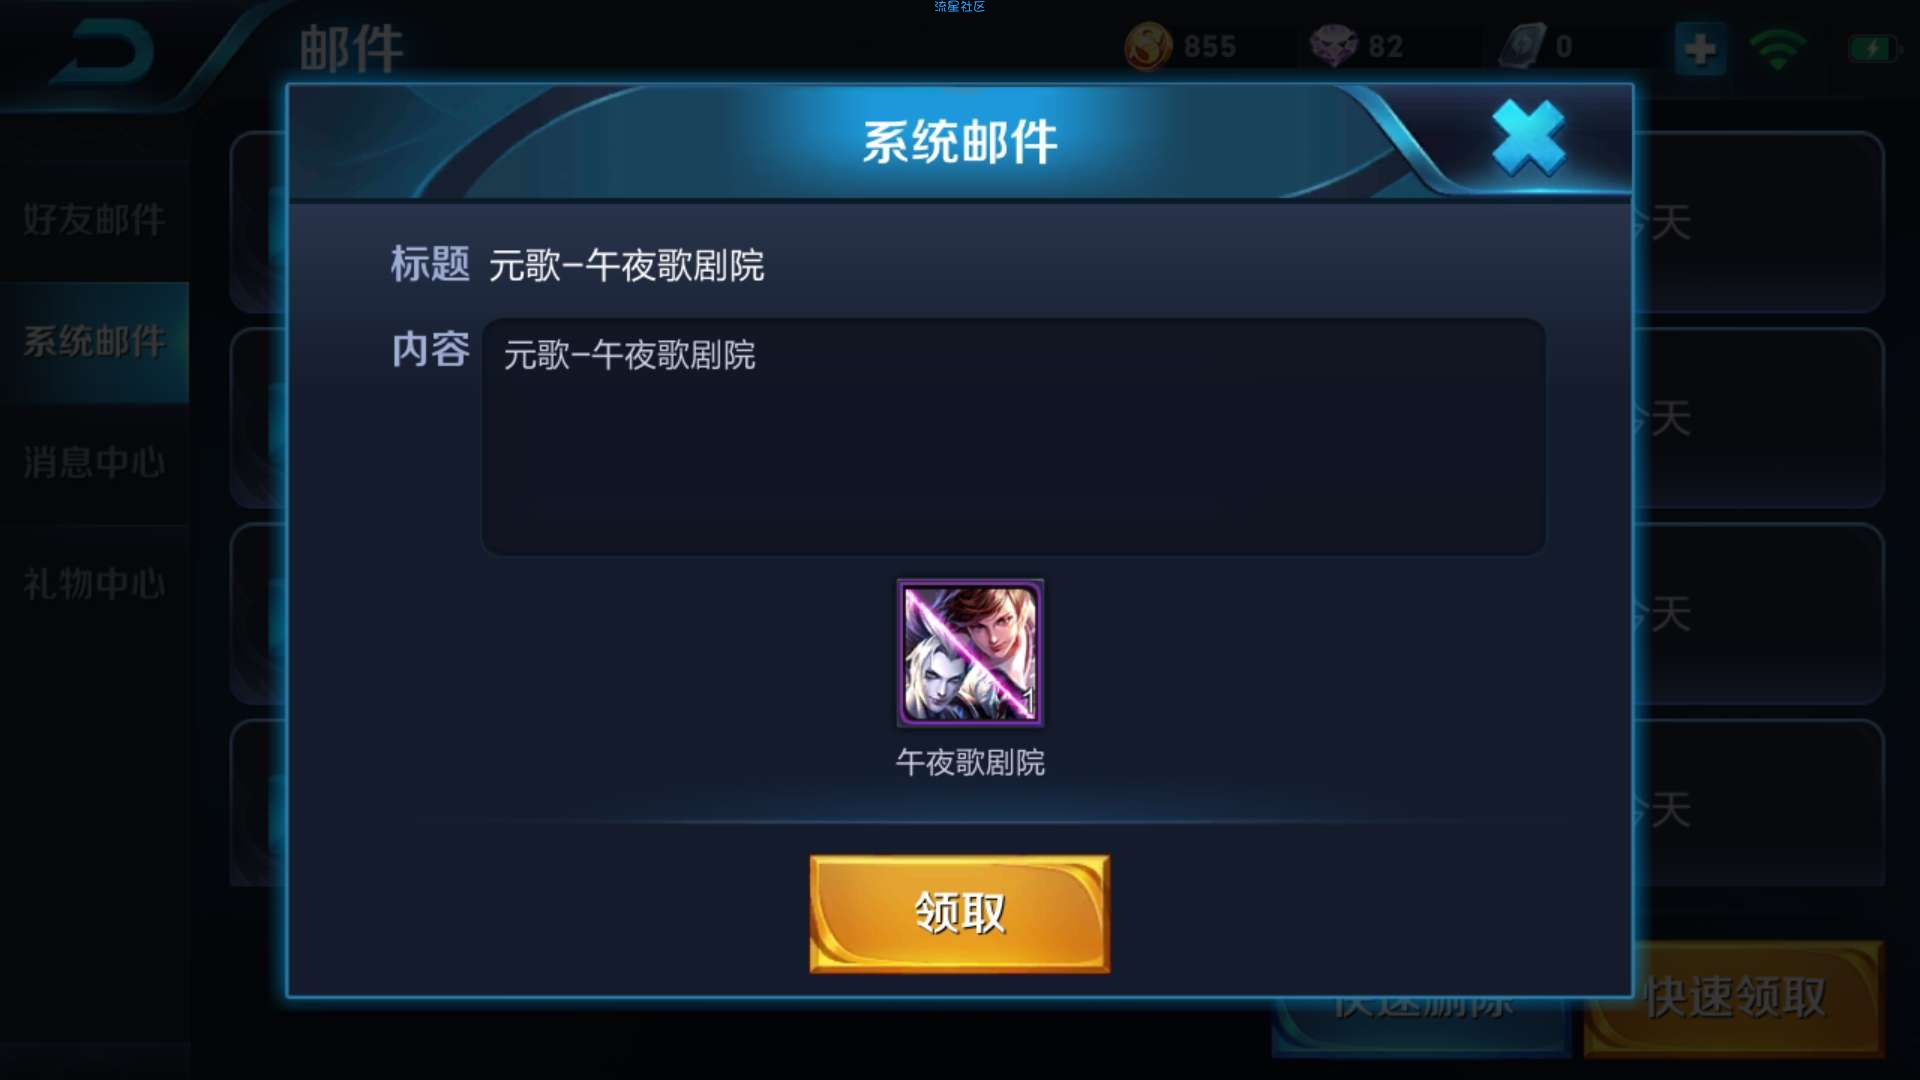
Task: Click the 系统邮件 dialog header title
Action: click(960, 142)
